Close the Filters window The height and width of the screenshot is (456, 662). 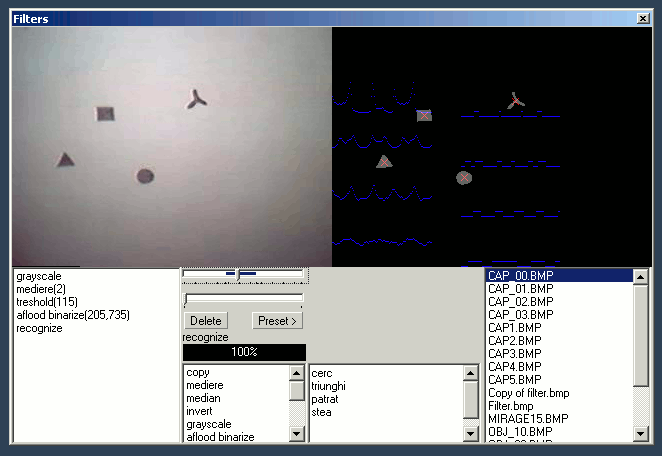(x=643, y=19)
